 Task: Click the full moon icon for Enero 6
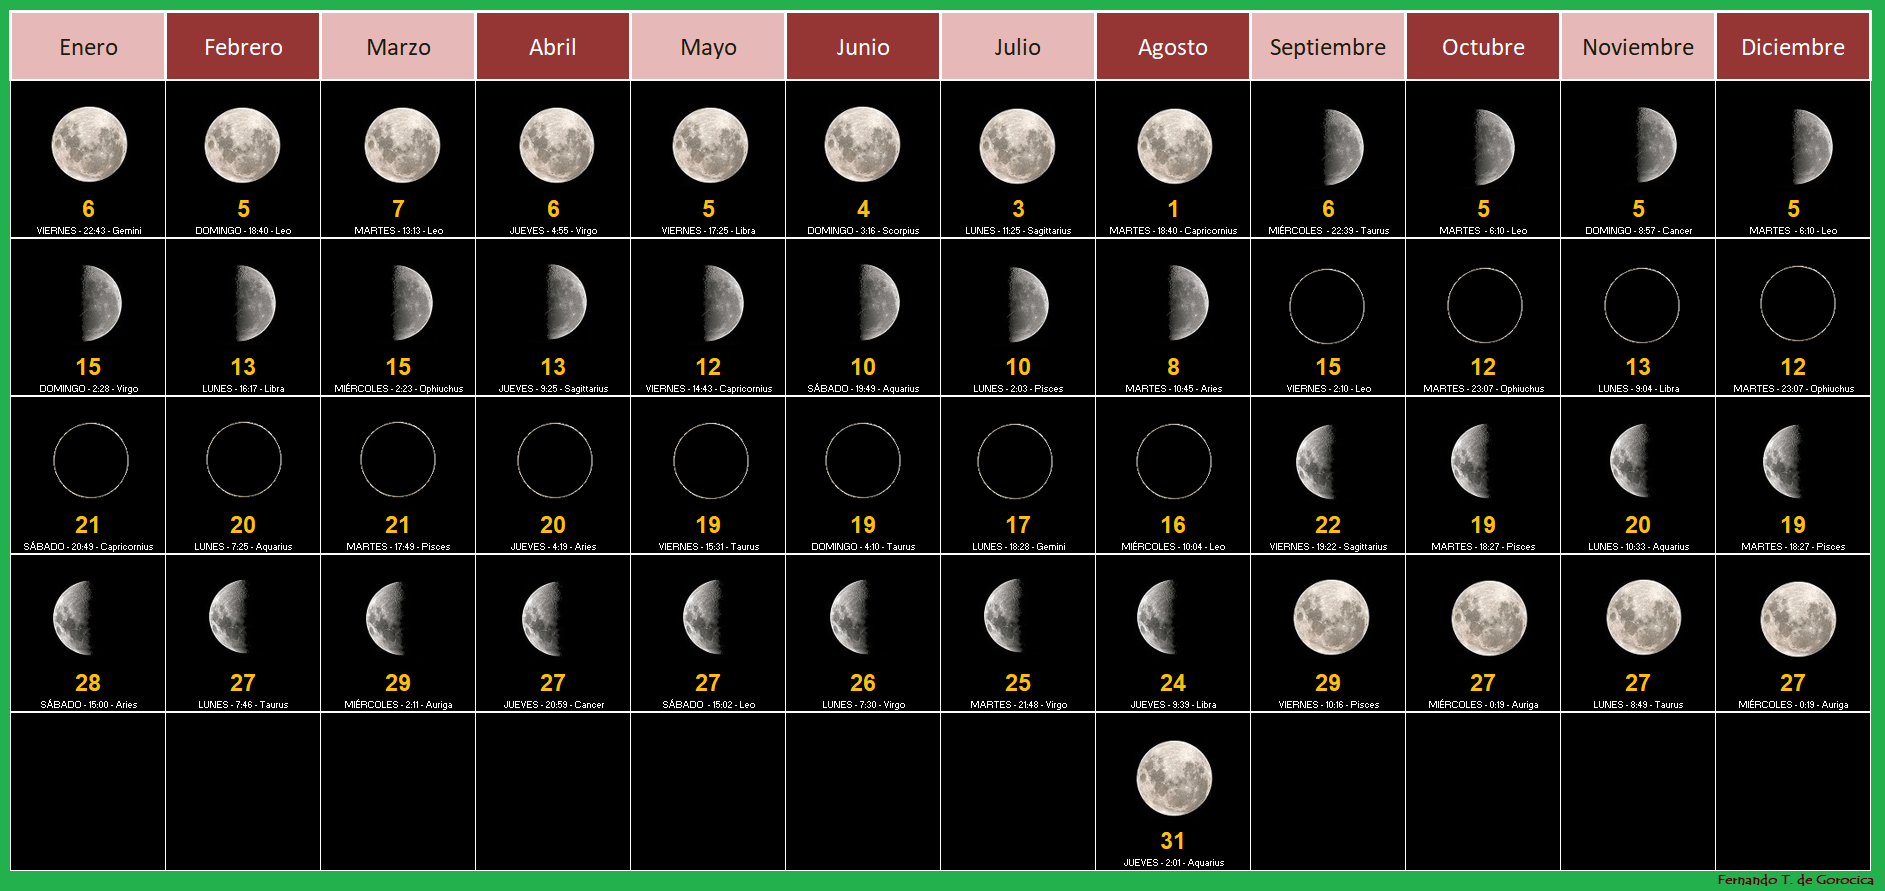tap(89, 146)
